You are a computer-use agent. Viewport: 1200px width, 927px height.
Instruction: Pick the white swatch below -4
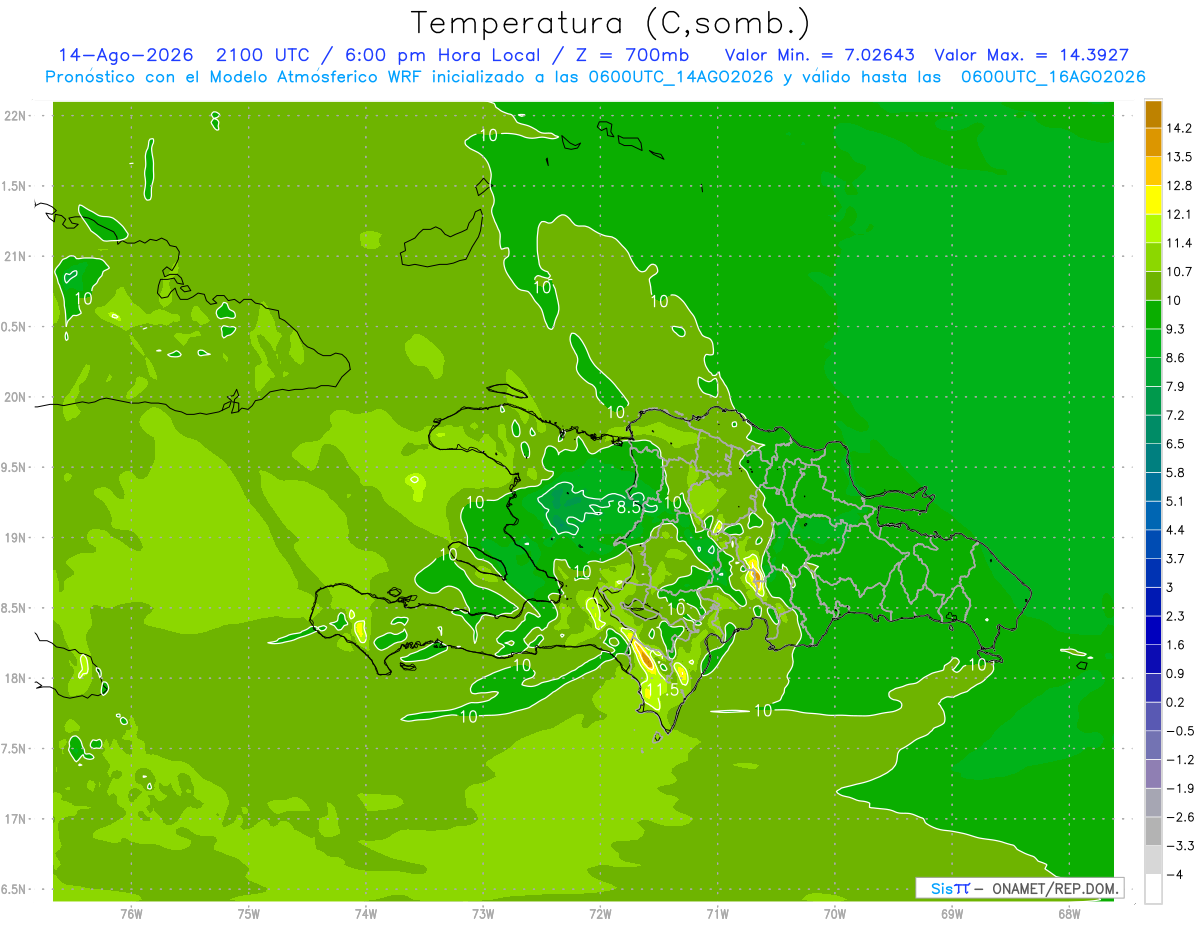(x=1153, y=889)
